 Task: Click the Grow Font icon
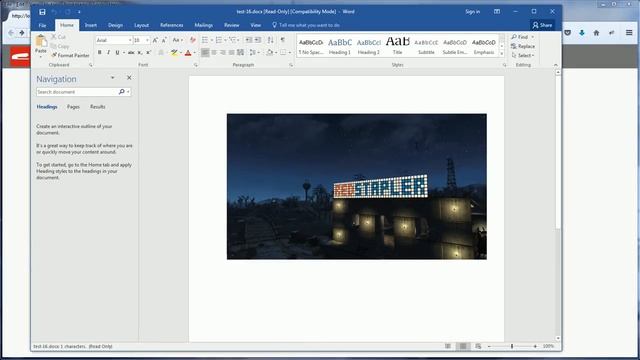[155, 40]
